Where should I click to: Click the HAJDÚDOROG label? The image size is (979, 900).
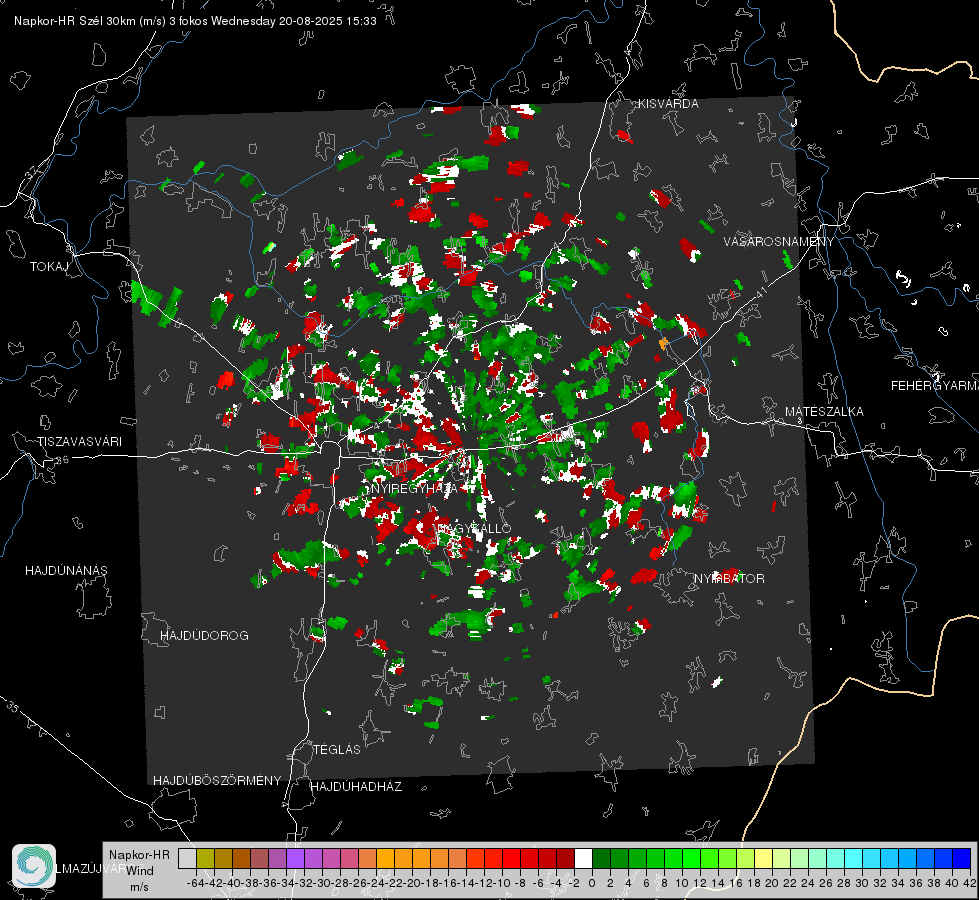click(x=204, y=635)
